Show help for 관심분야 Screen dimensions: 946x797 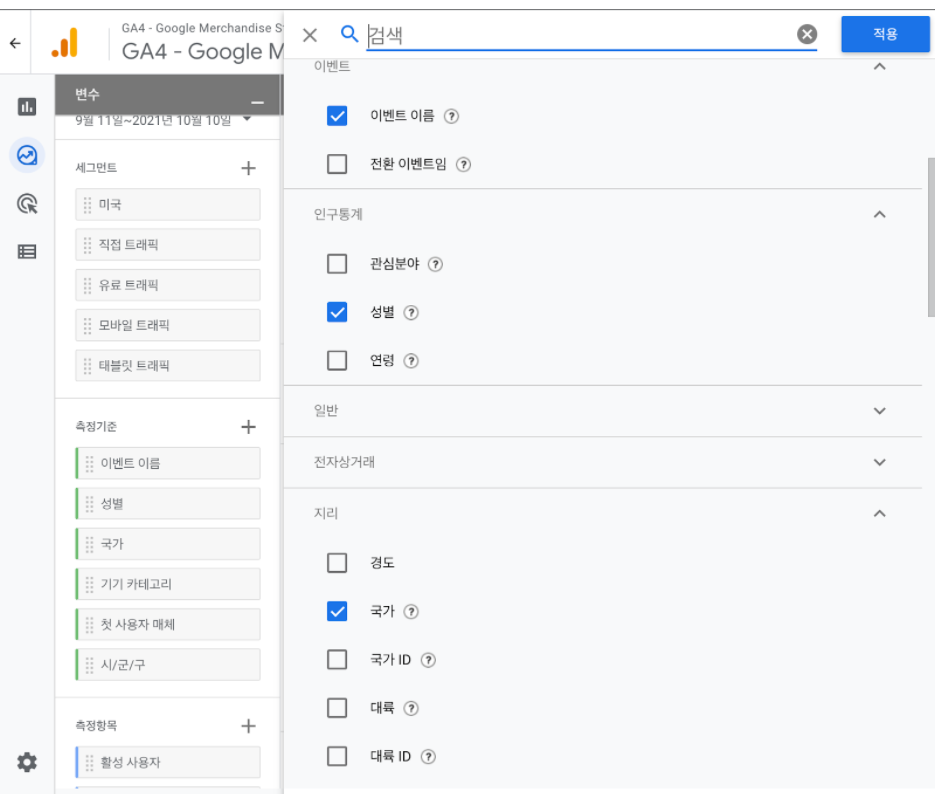435,264
